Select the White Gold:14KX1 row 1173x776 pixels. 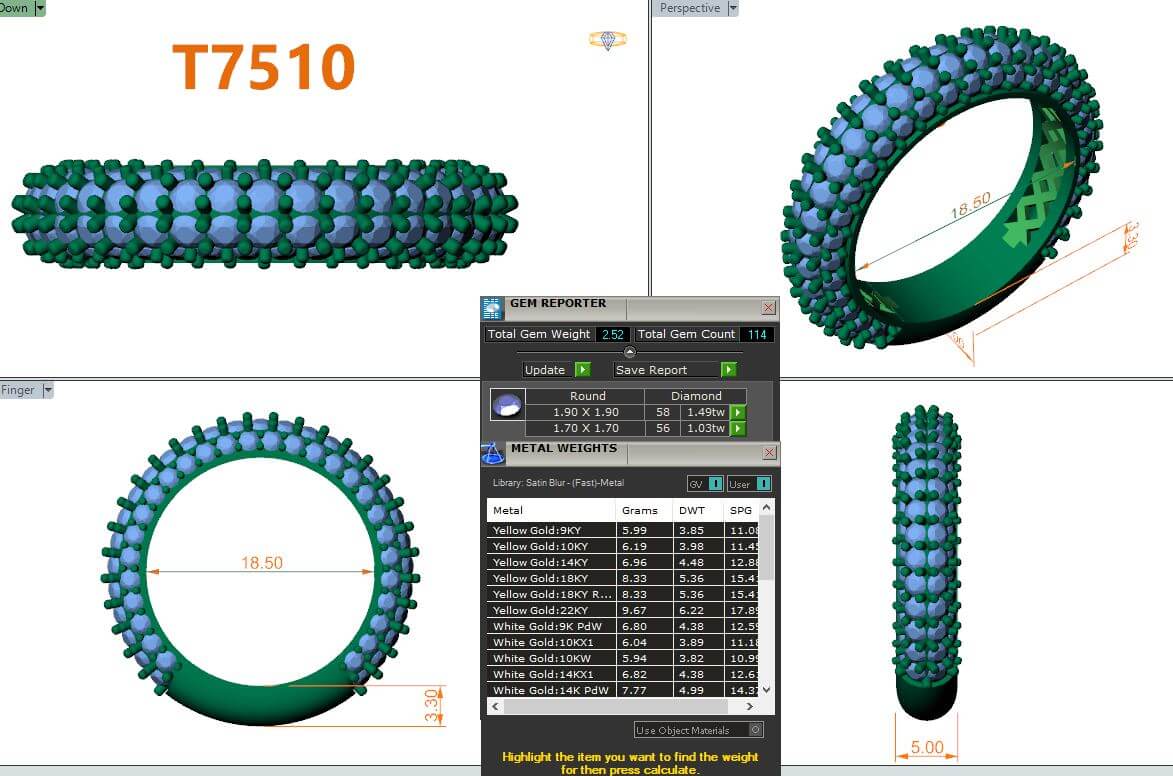[x=622, y=674]
